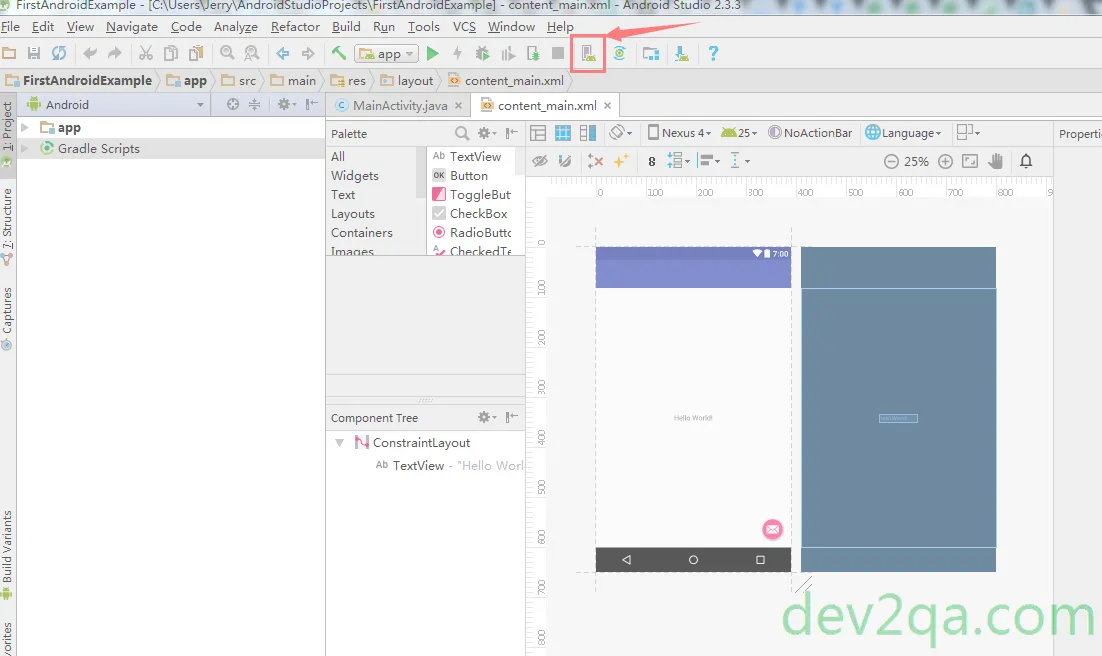Screen dimensions: 1102x656
Task: Open the Nexus 4 device dropdown
Action: click(680, 133)
